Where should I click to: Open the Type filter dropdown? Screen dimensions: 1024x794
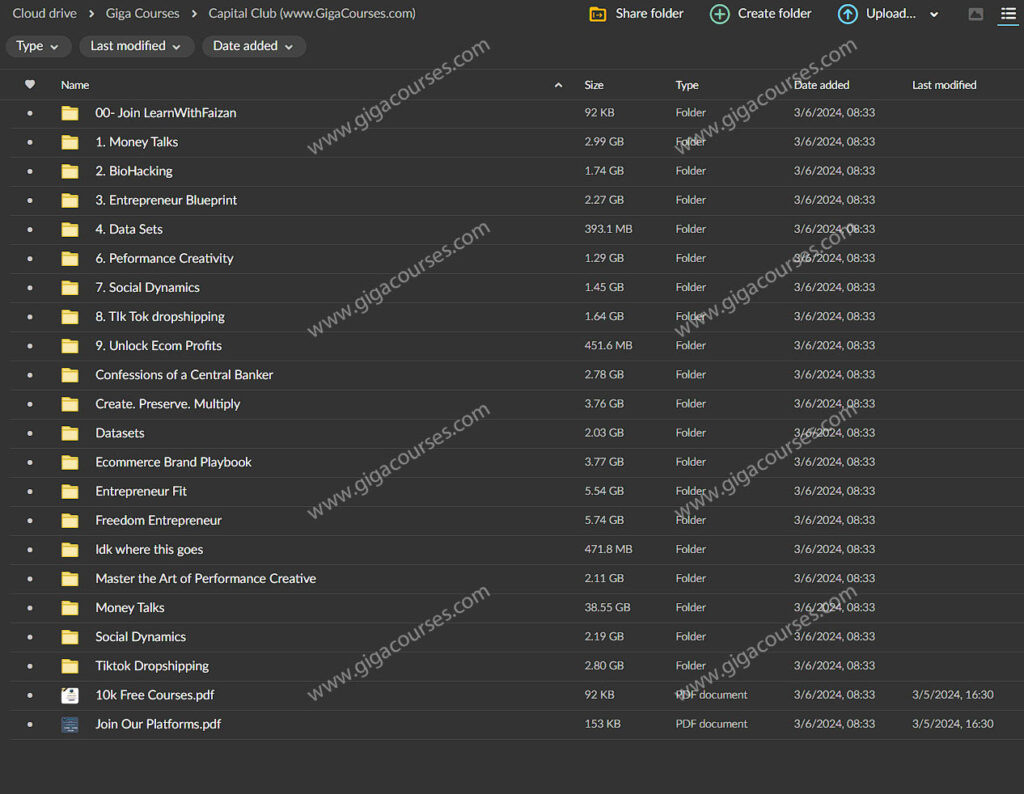[38, 46]
